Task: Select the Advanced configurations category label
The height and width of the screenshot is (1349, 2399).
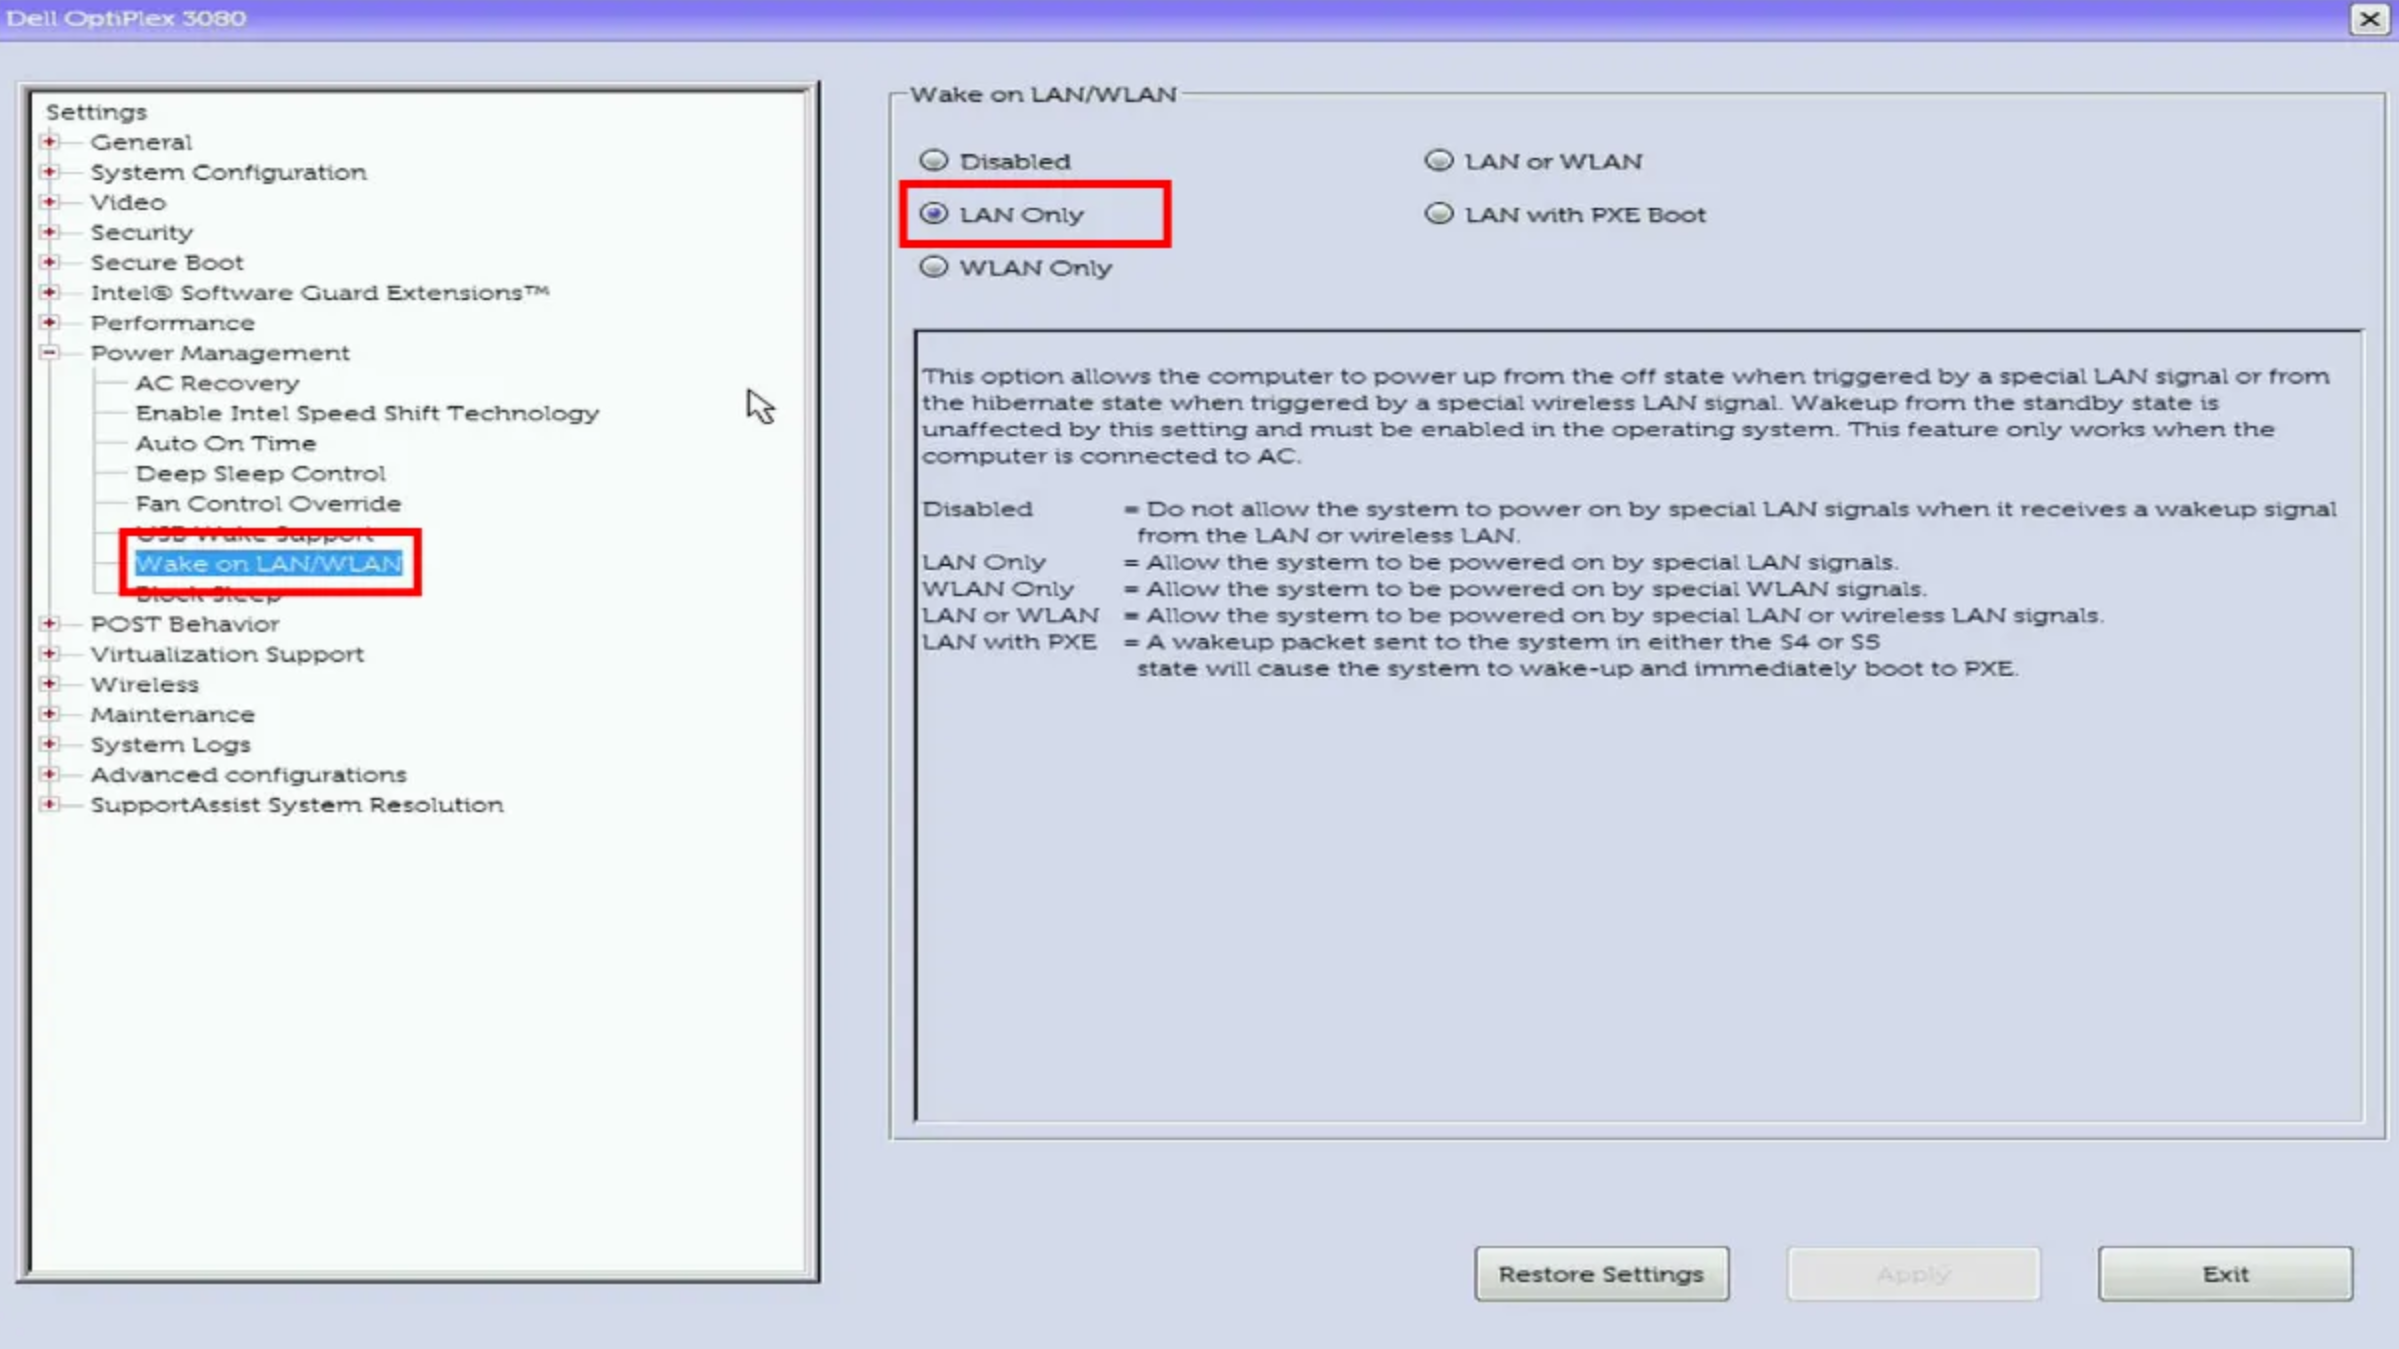Action: 248,775
